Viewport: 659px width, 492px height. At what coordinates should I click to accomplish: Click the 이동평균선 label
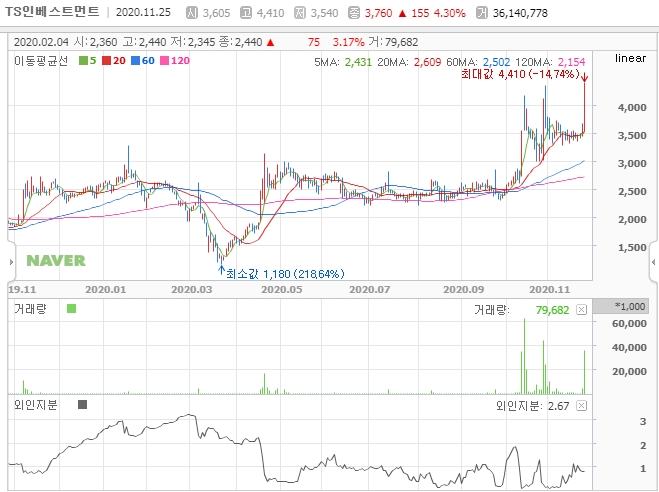[x=41, y=61]
